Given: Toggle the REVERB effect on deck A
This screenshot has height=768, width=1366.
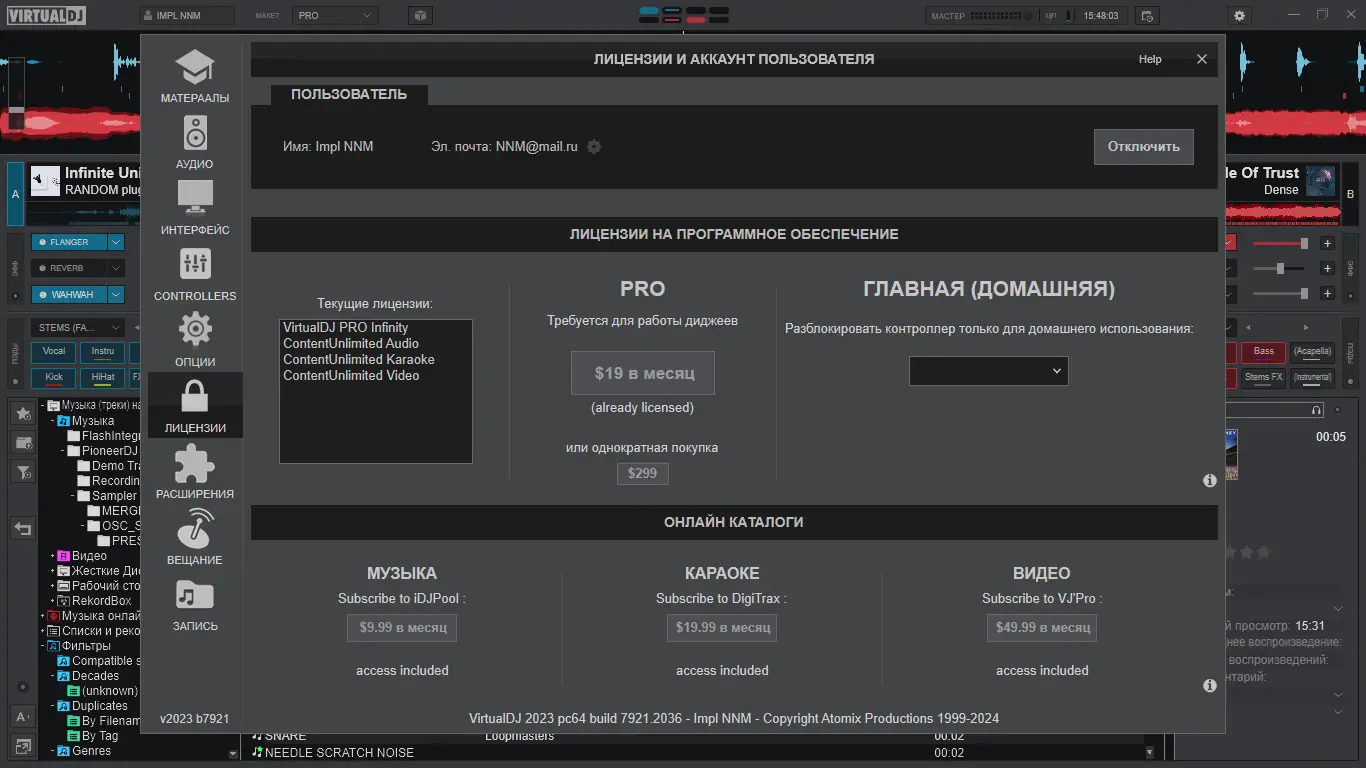Looking at the screenshot, I should [x=69, y=268].
